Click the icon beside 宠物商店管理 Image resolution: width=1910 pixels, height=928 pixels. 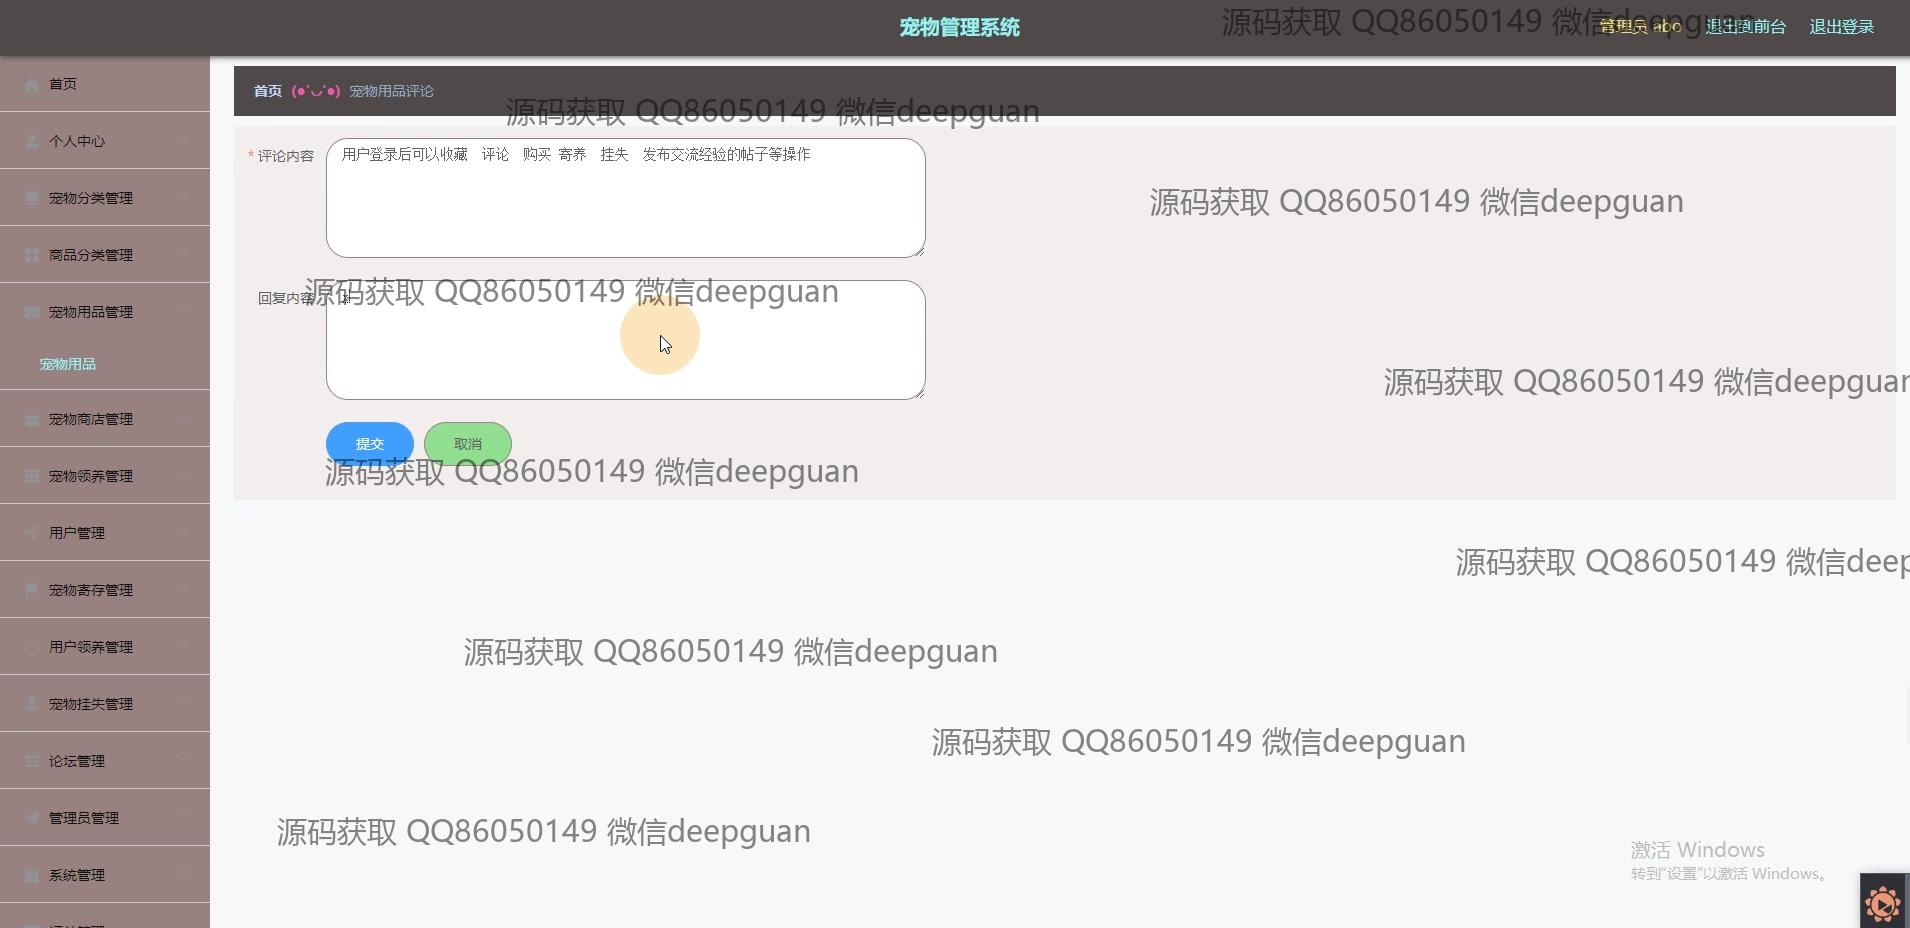click(32, 420)
